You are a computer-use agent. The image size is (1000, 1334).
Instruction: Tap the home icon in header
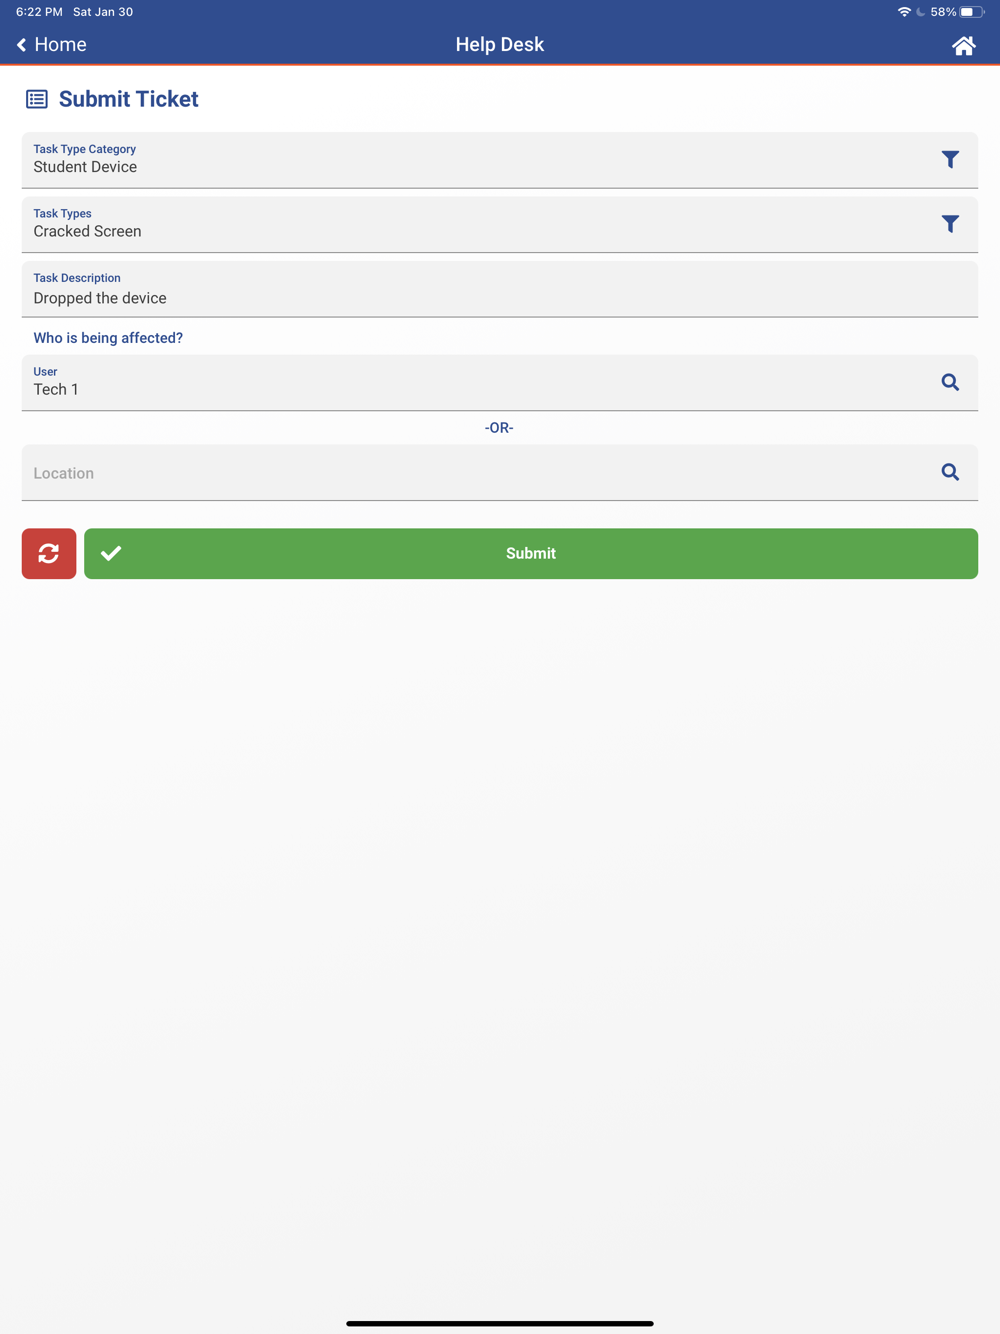(x=963, y=46)
